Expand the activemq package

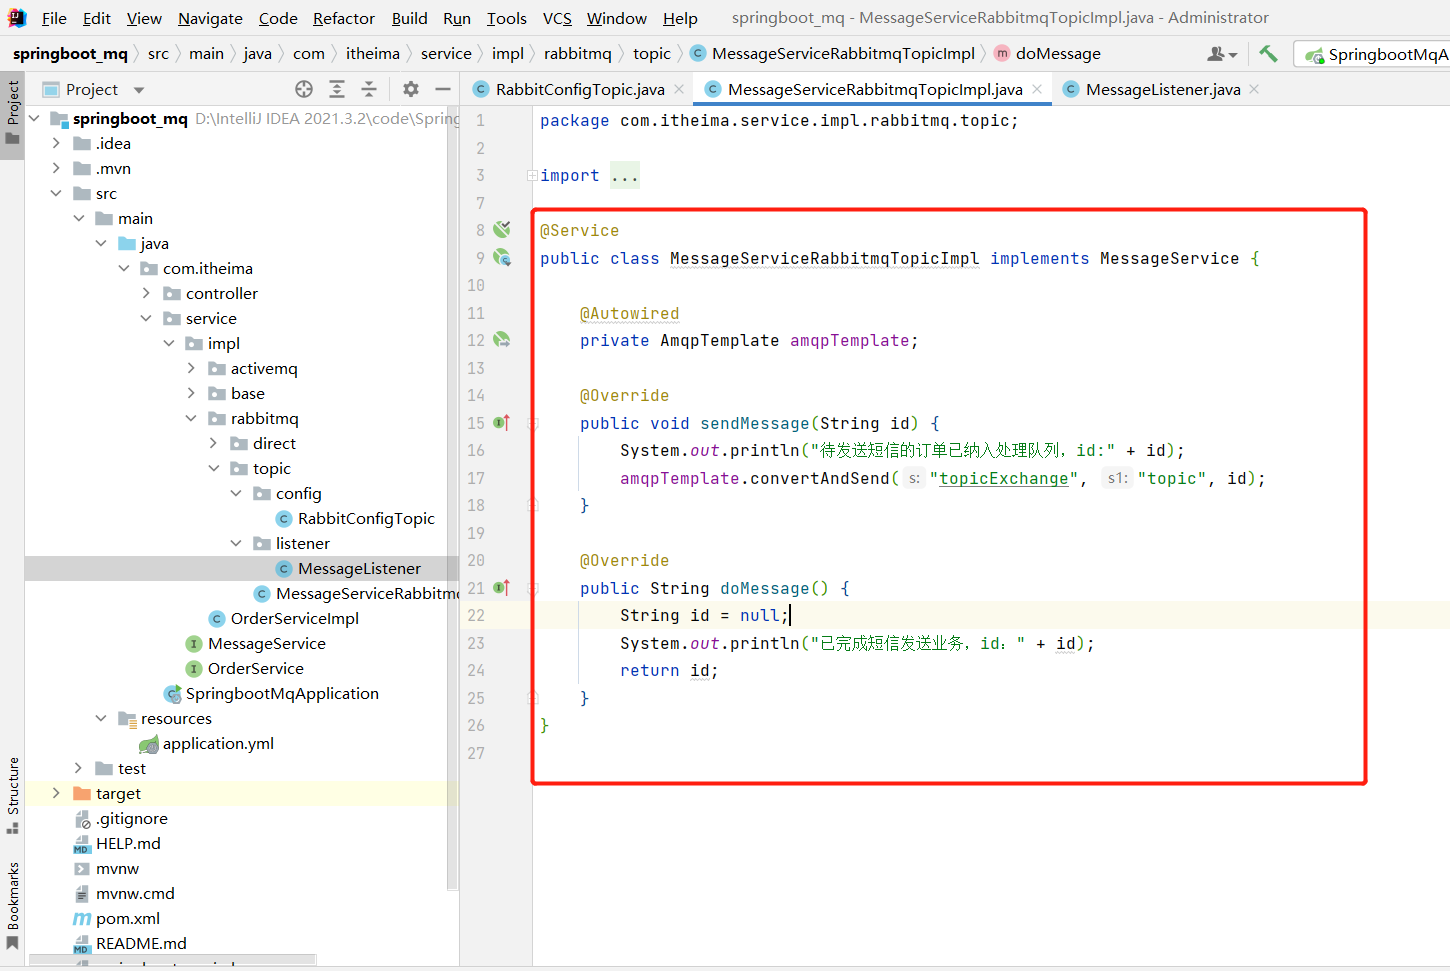191,368
